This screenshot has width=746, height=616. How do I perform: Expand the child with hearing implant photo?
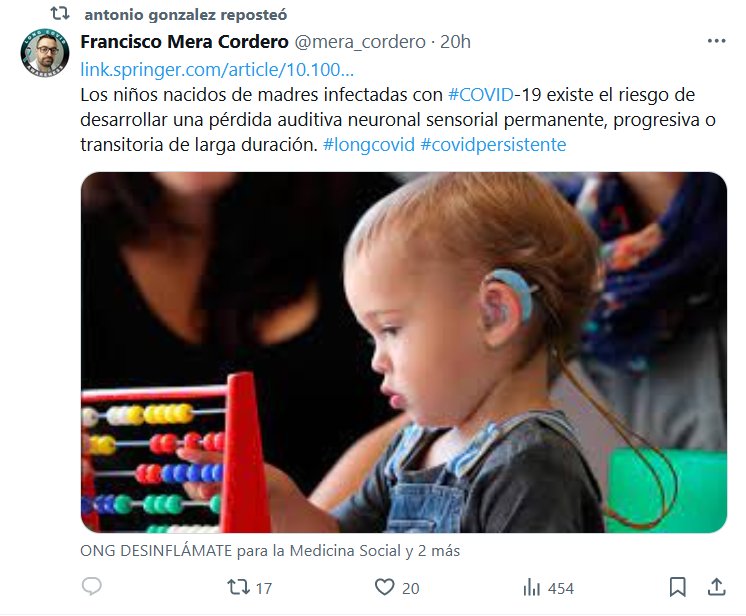click(x=403, y=352)
